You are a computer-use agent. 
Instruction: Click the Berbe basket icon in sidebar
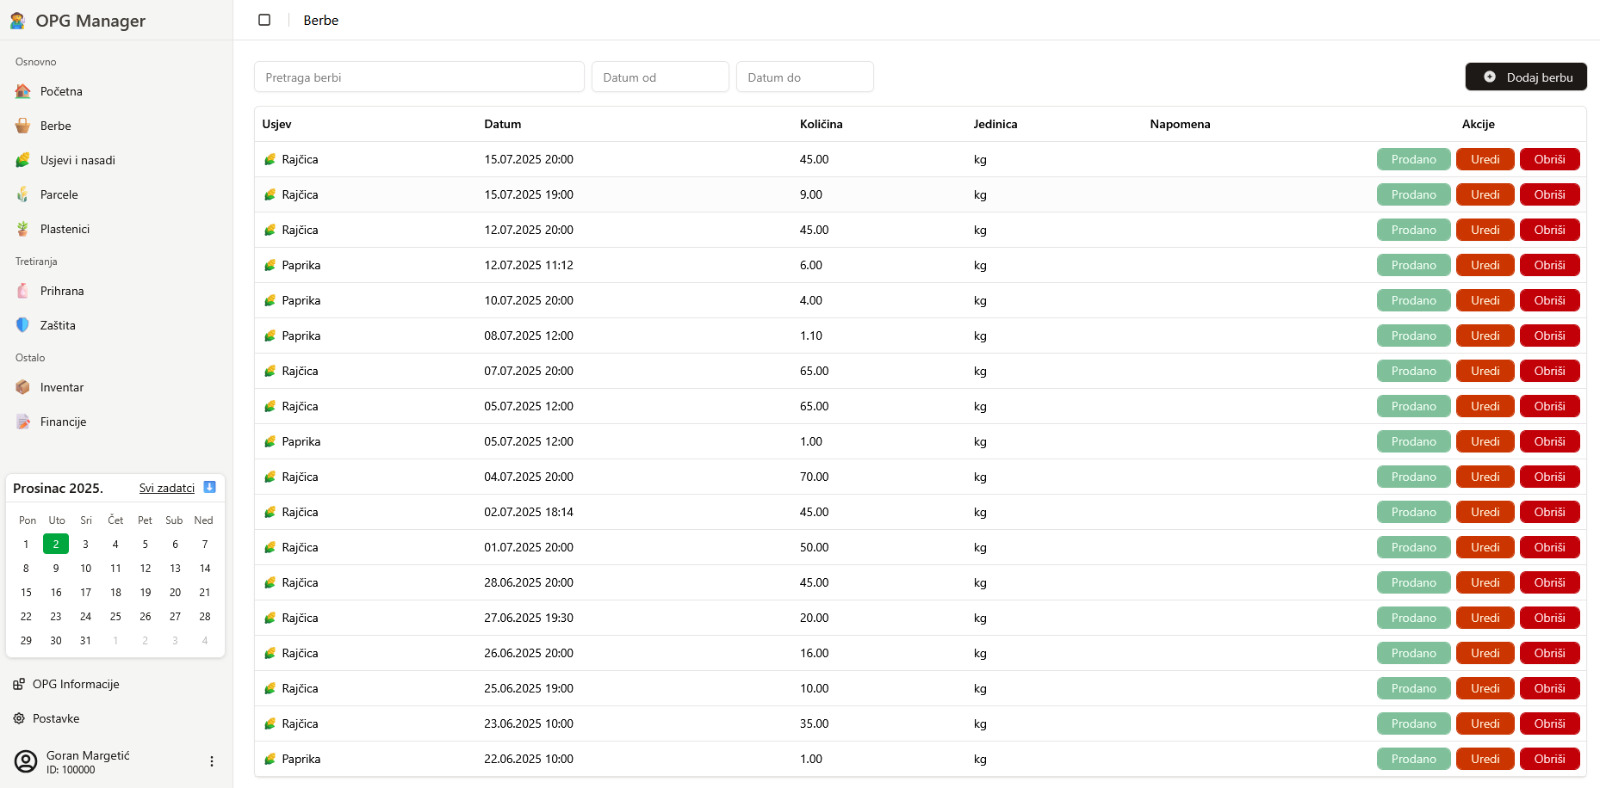click(x=23, y=126)
